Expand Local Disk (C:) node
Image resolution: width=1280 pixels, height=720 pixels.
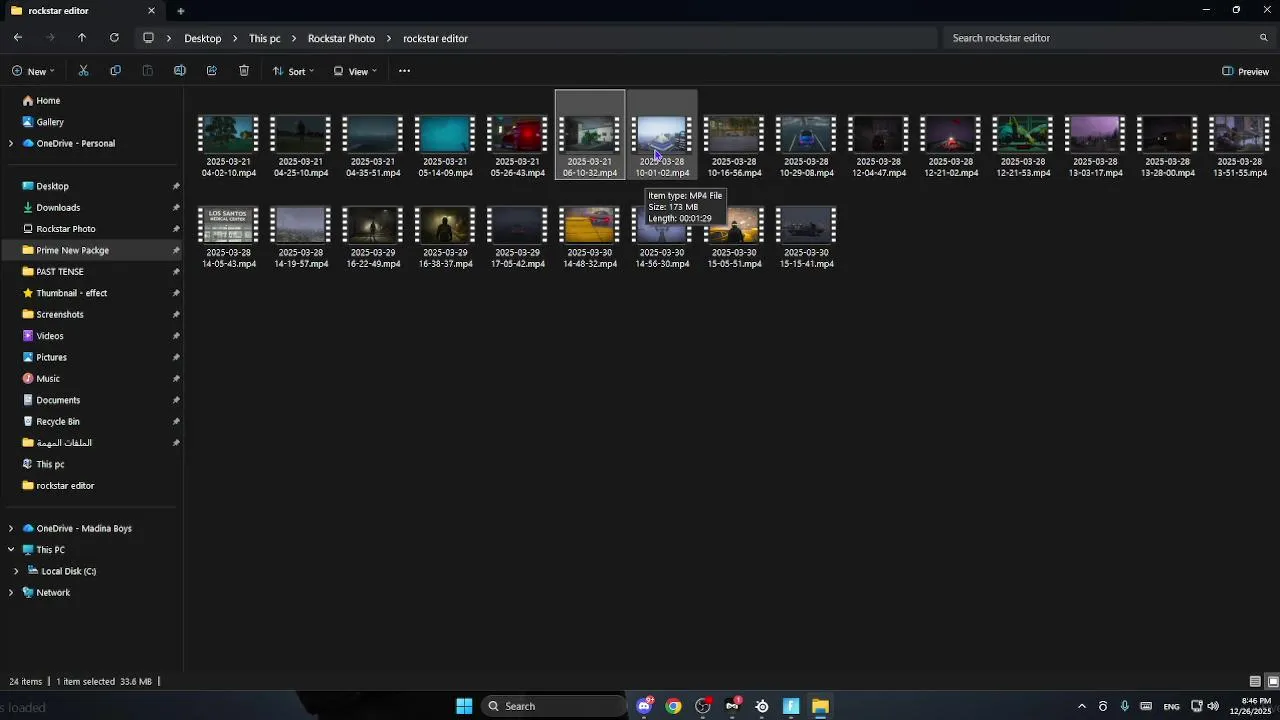tap(16, 571)
